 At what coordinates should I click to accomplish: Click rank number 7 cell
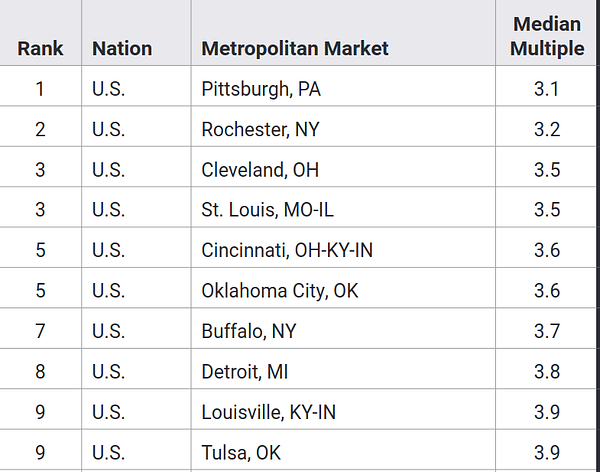(40, 331)
